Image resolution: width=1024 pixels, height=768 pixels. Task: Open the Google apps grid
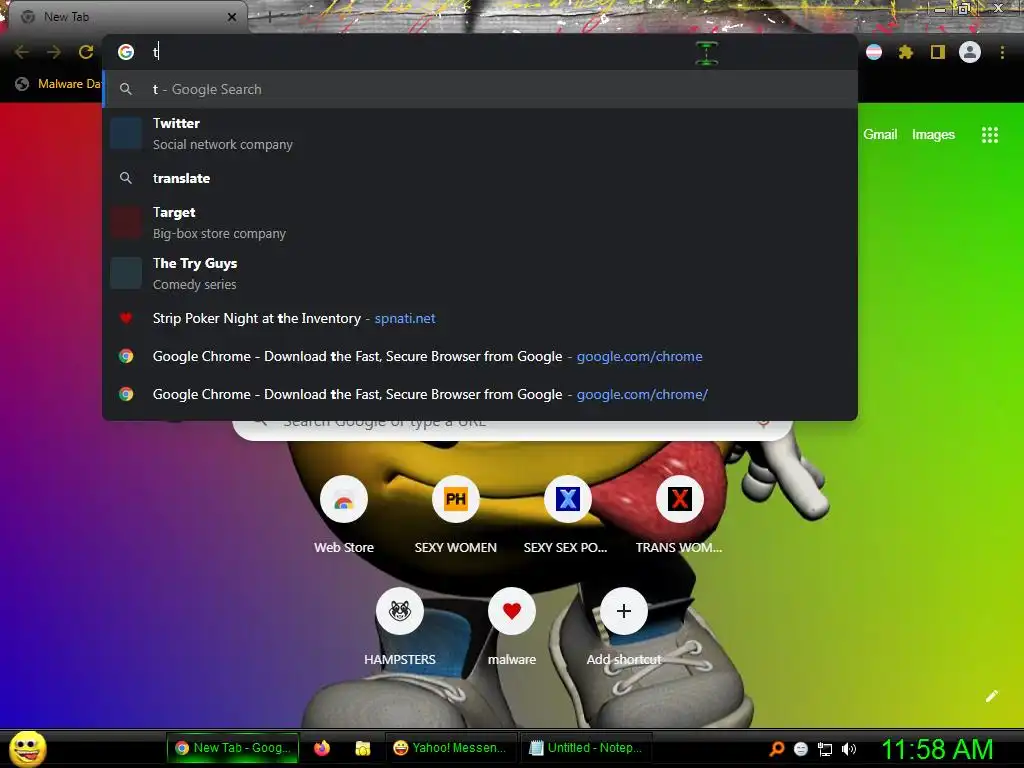point(989,135)
